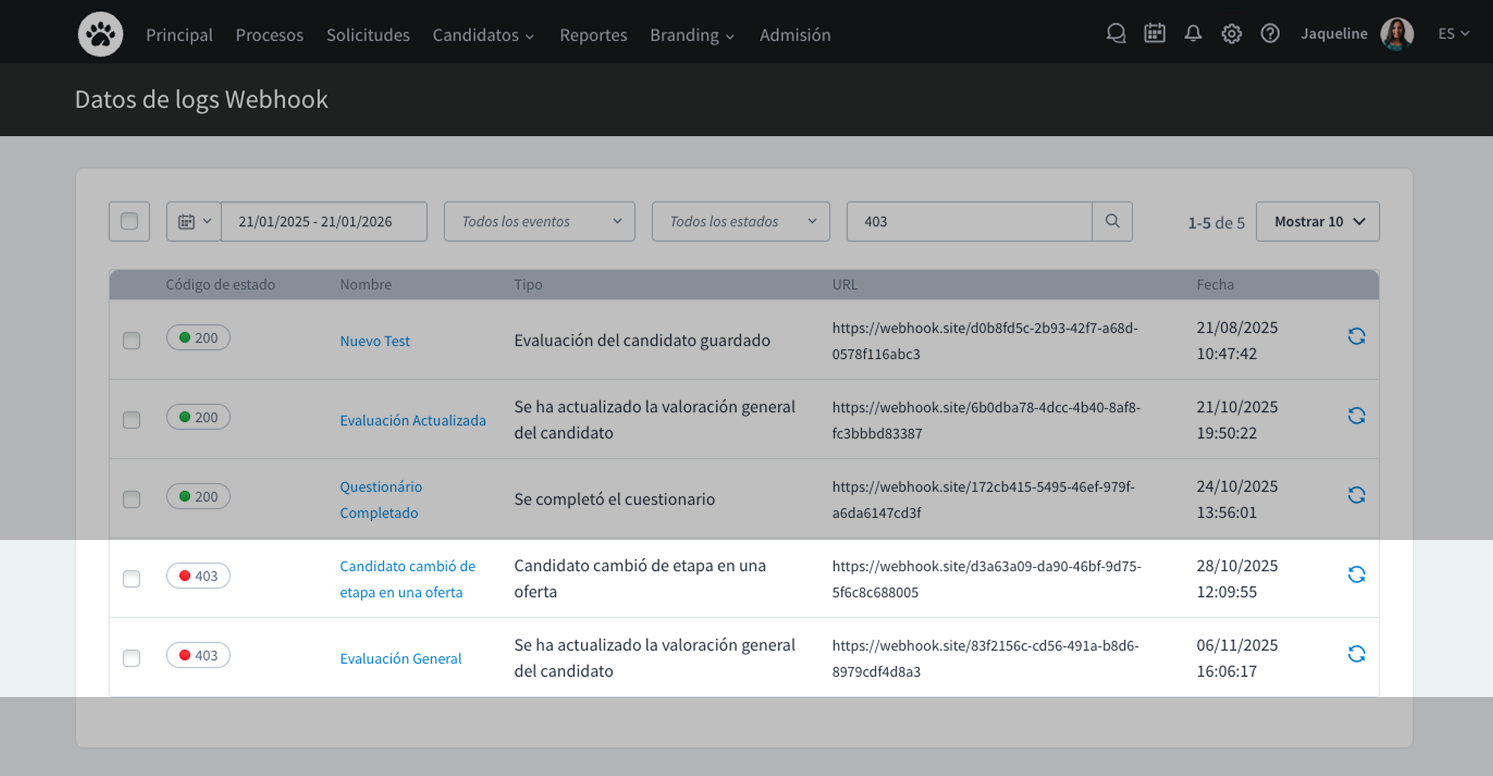Open the Mostrar 10 page size dropdown
The image size is (1493, 776).
tap(1317, 222)
